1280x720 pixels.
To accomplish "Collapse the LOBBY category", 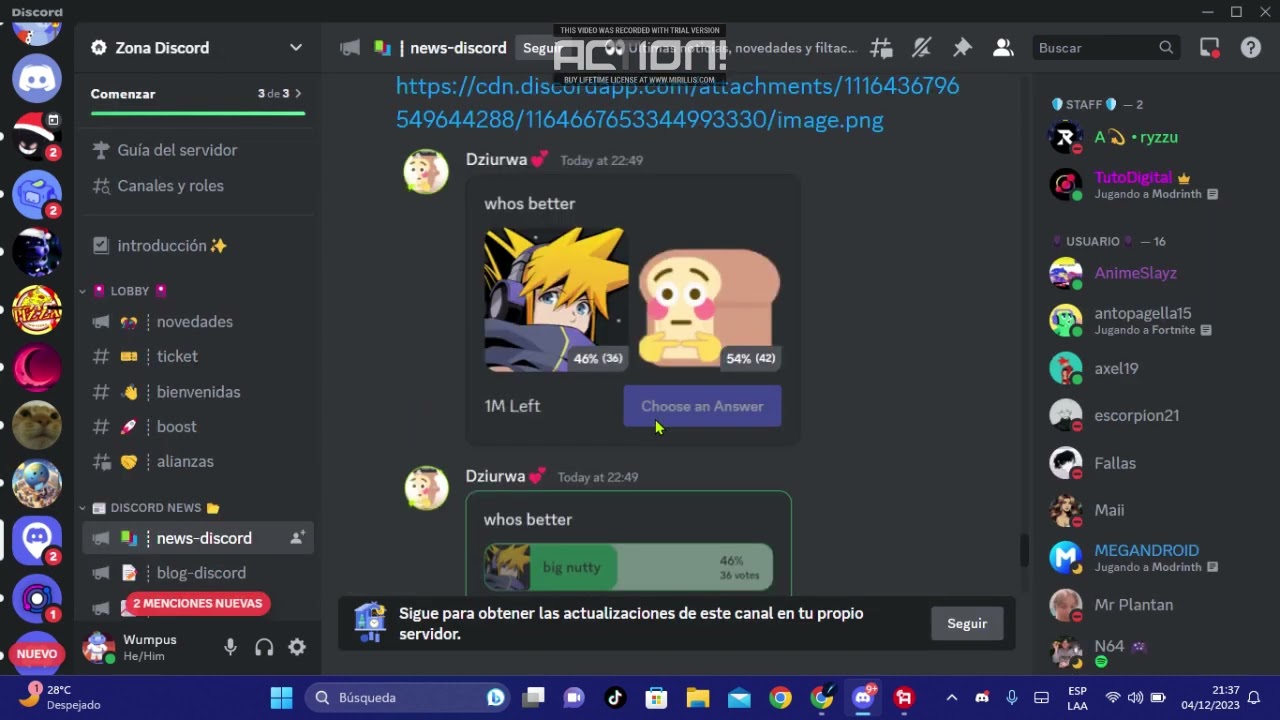I will (129, 291).
